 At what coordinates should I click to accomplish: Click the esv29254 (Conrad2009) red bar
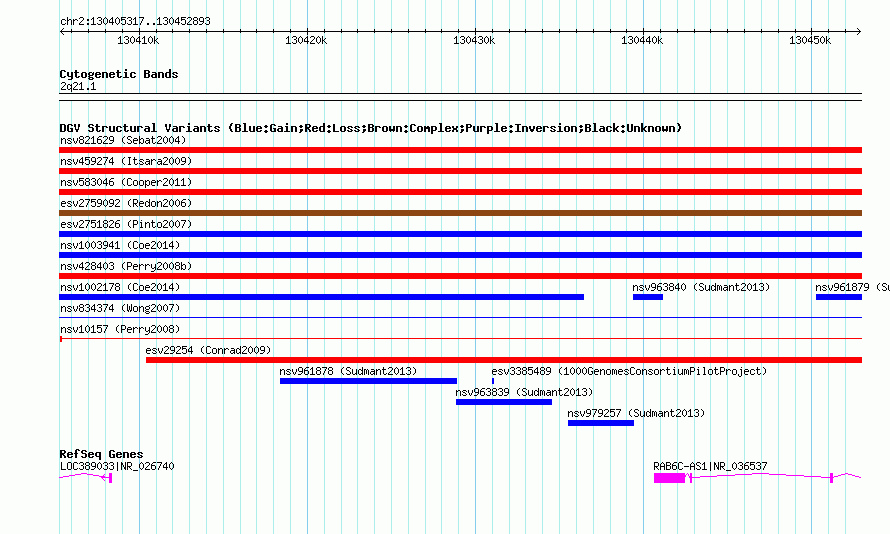tap(504, 360)
